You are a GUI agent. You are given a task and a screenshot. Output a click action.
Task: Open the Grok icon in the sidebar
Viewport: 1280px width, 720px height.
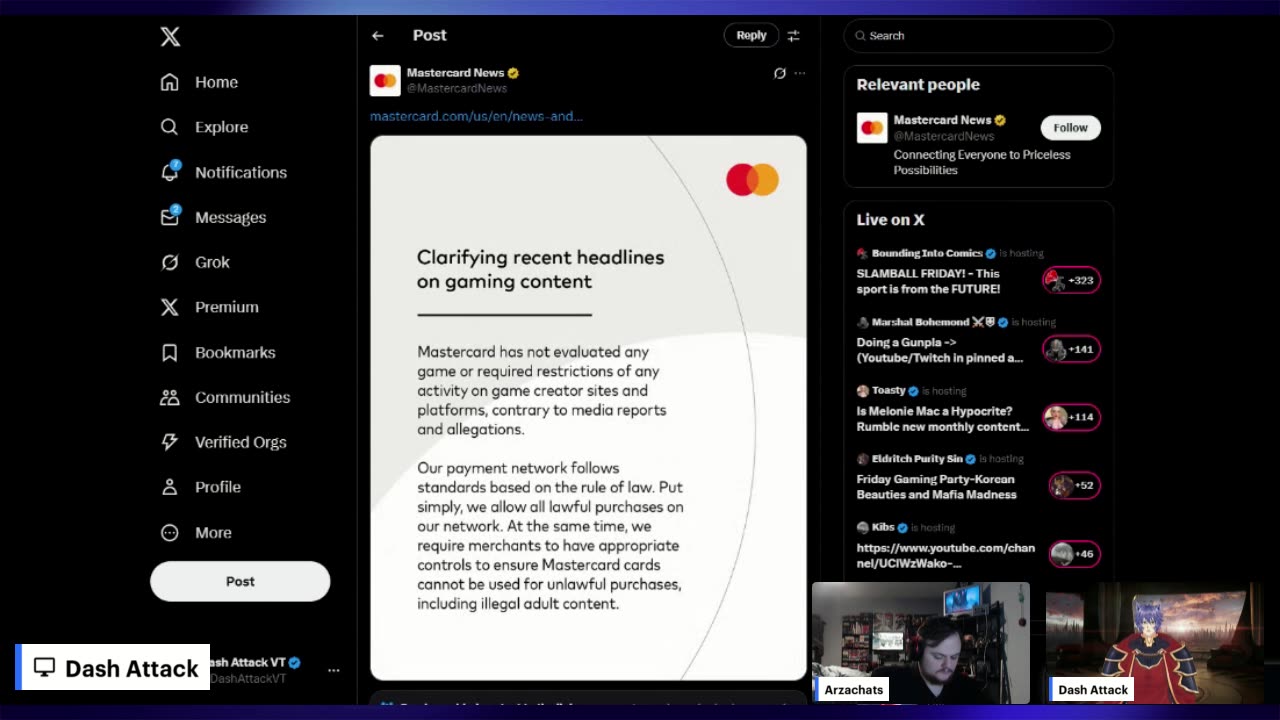pos(170,262)
